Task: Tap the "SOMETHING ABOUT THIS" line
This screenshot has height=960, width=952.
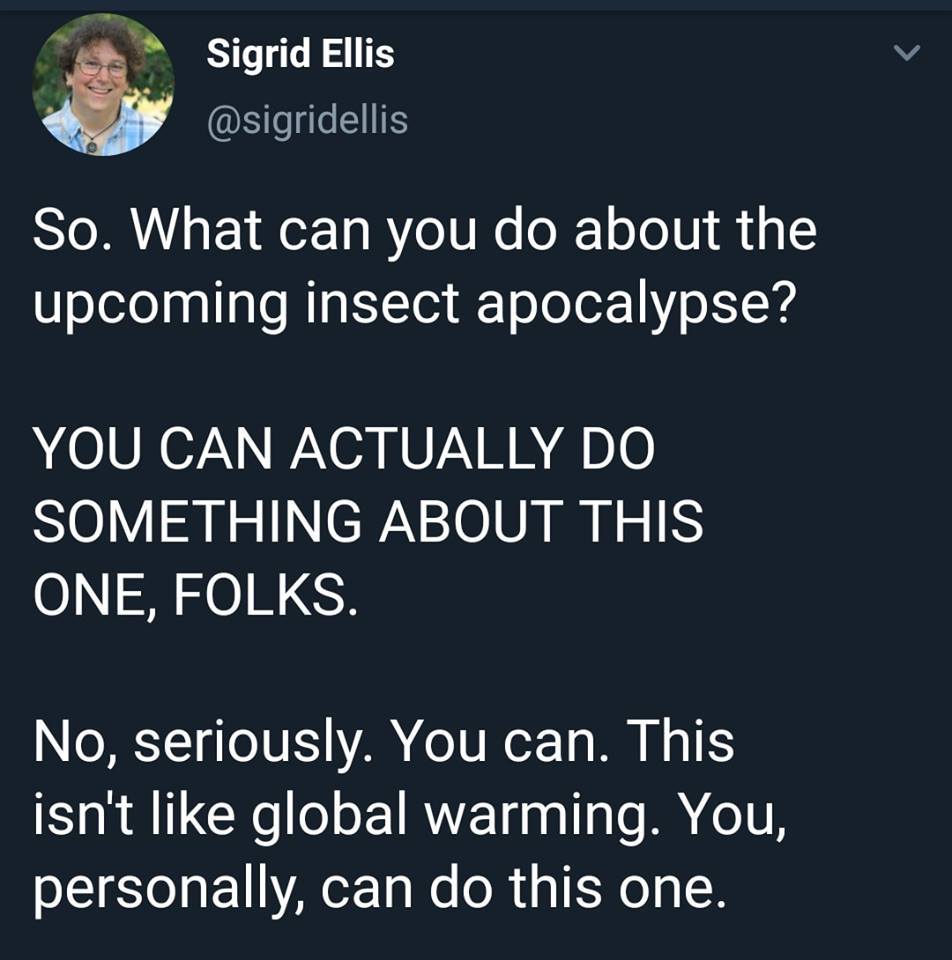Action: [x=368, y=522]
